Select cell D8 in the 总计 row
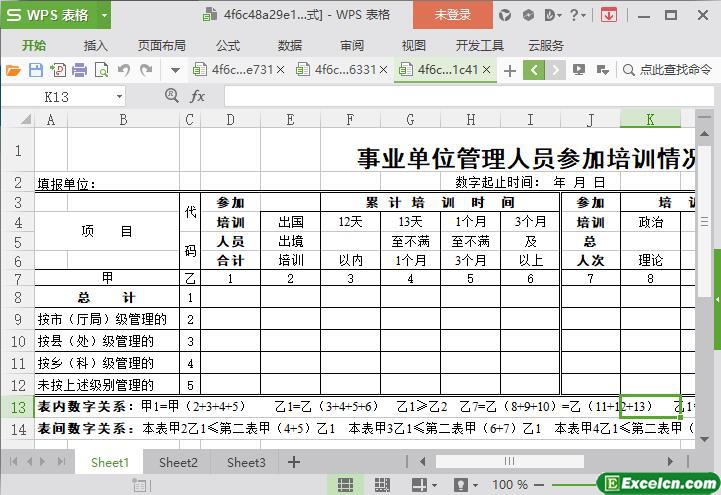 click(x=230, y=297)
